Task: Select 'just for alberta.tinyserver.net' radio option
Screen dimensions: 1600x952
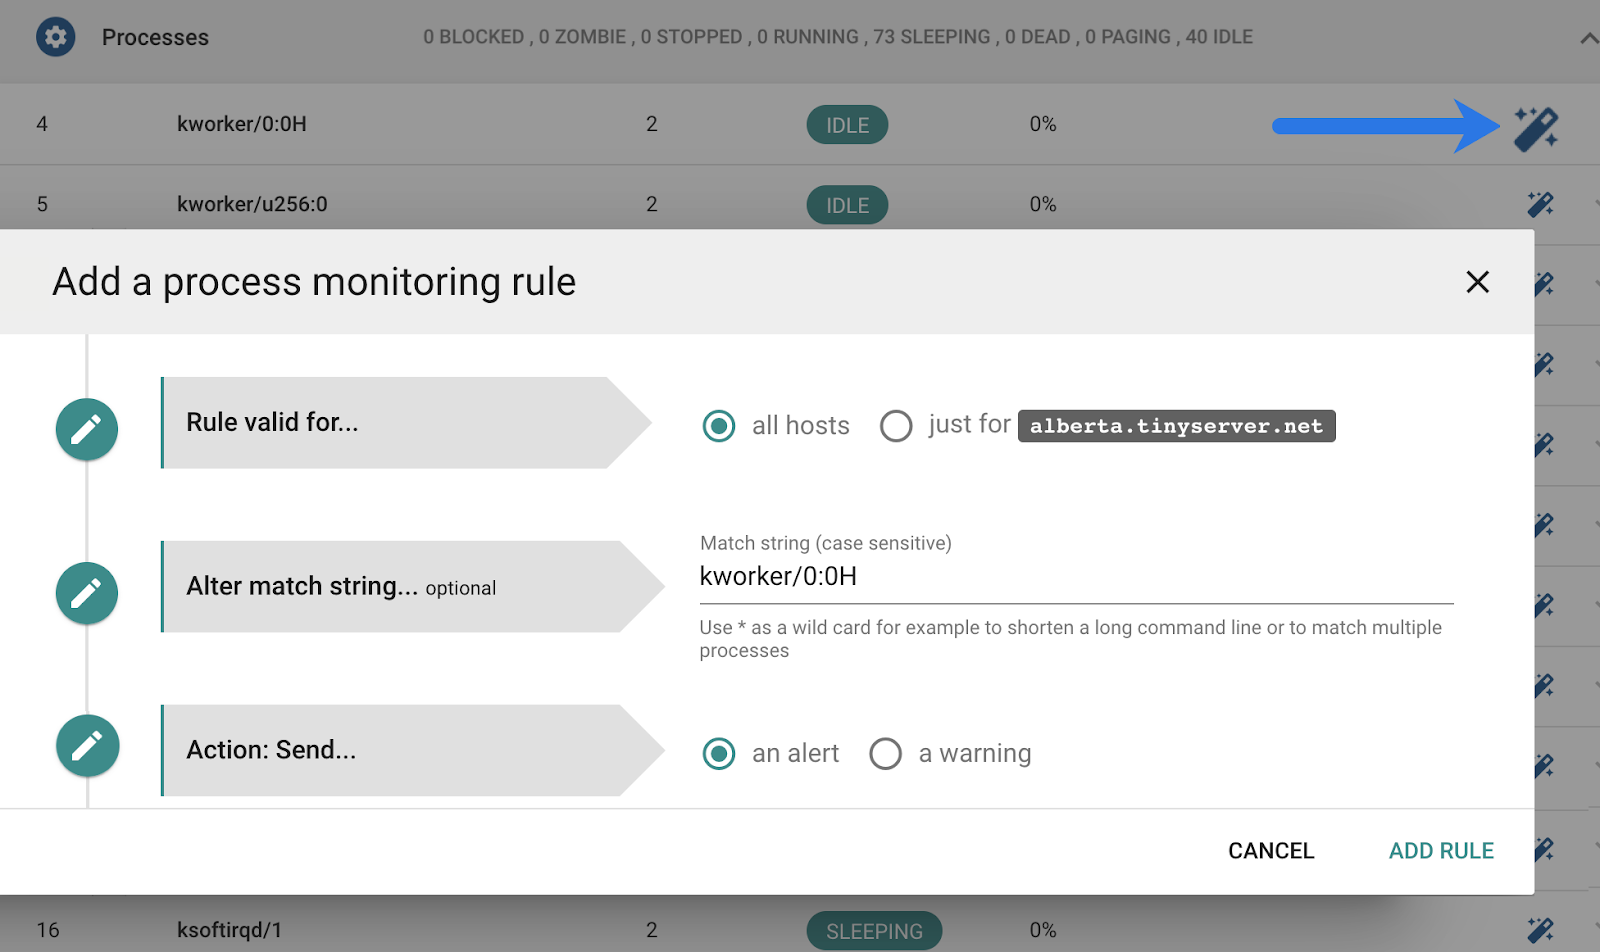Action: pos(896,426)
